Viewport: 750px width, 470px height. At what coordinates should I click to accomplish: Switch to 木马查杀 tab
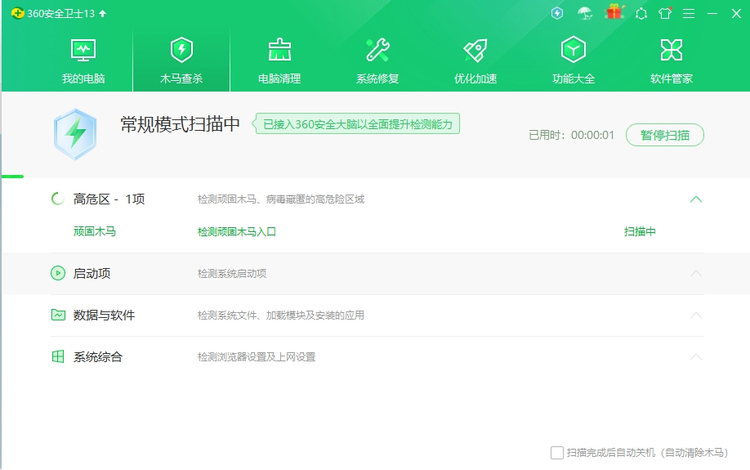pyautogui.click(x=181, y=61)
